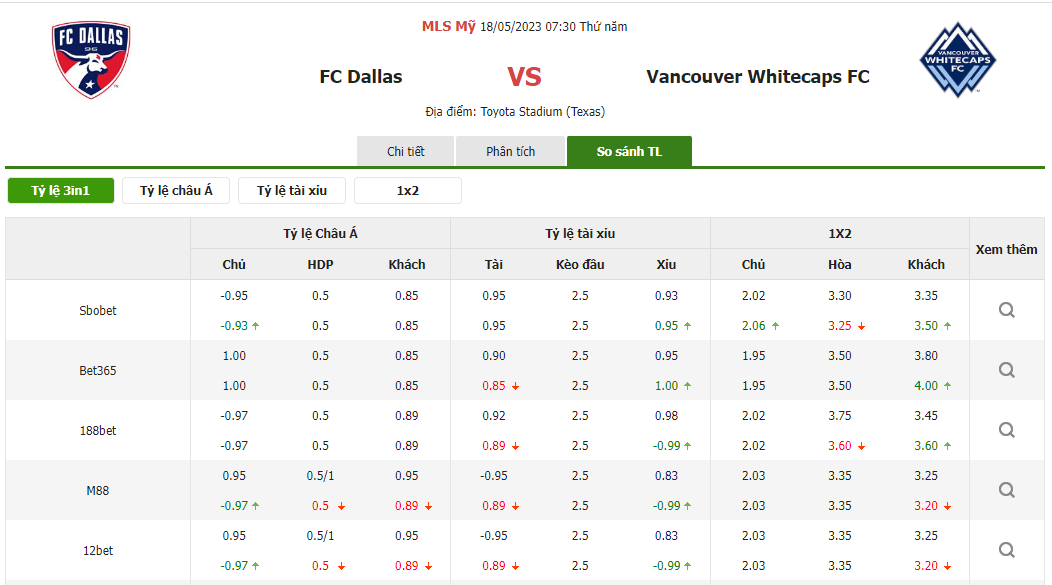Switch to the Phân tích tab
The width and height of the screenshot is (1052, 585).
click(511, 151)
